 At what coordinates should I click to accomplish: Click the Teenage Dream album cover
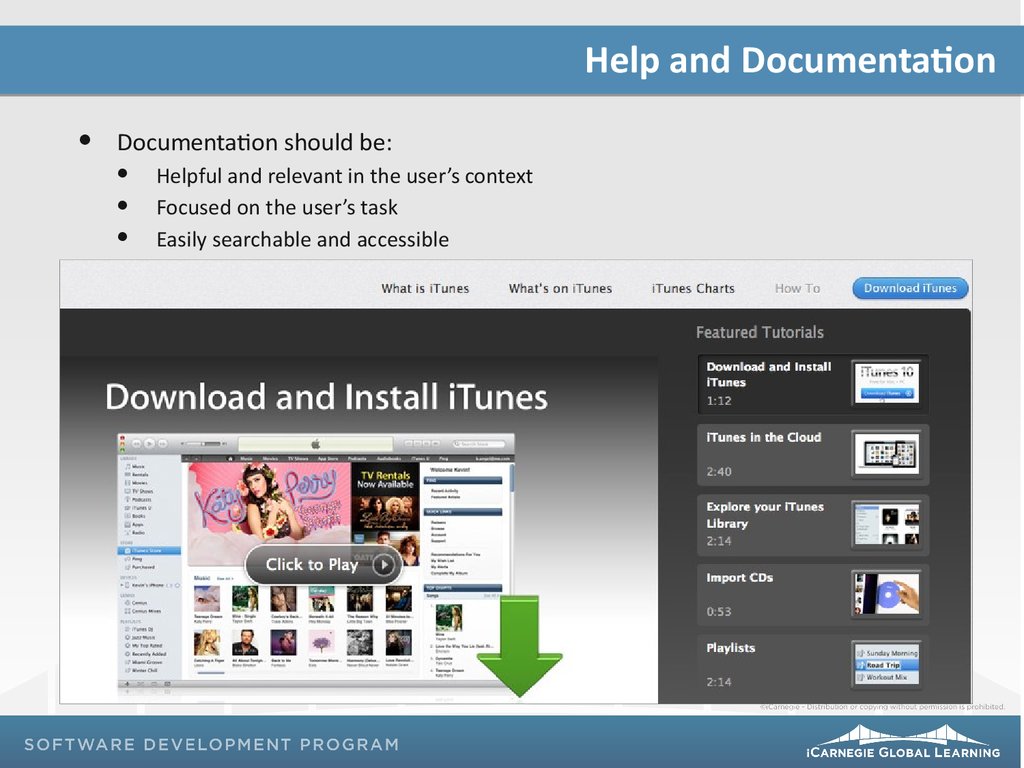207,598
